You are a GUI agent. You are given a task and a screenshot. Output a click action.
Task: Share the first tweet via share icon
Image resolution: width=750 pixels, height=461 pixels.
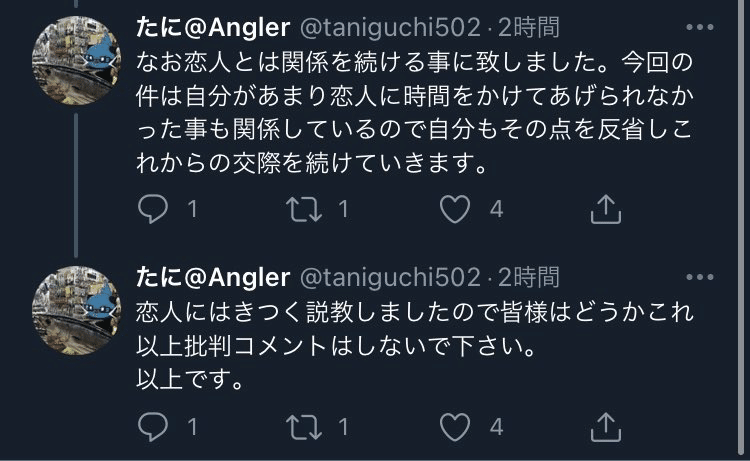click(606, 209)
